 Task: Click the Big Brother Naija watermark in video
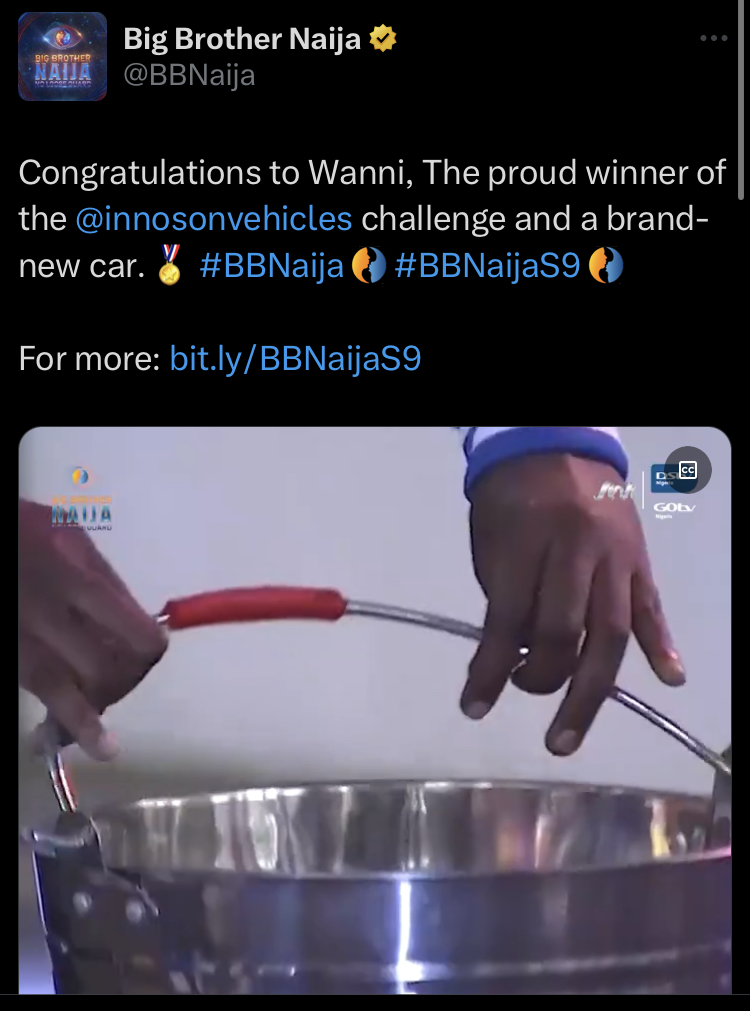[81, 499]
